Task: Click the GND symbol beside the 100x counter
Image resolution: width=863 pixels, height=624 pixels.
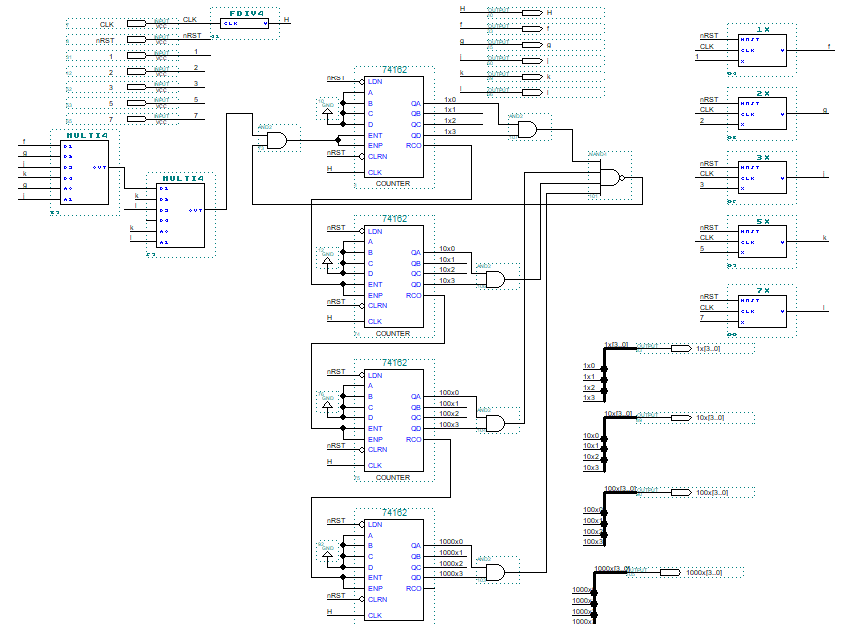Action: [x=327, y=405]
